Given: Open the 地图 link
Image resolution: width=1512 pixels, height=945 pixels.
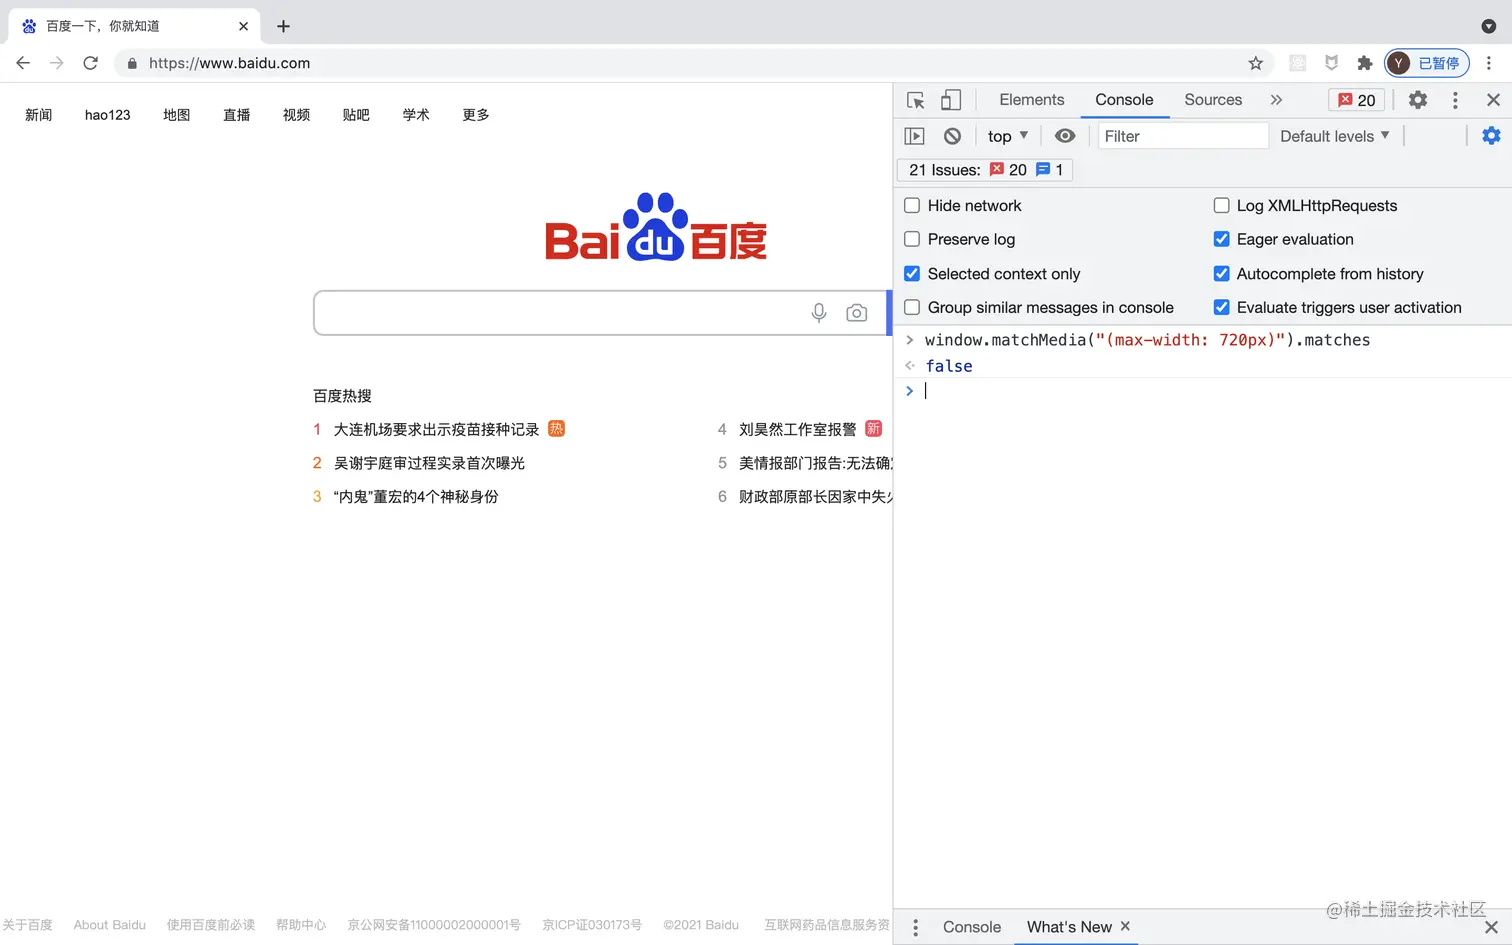Looking at the screenshot, I should pos(177,115).
